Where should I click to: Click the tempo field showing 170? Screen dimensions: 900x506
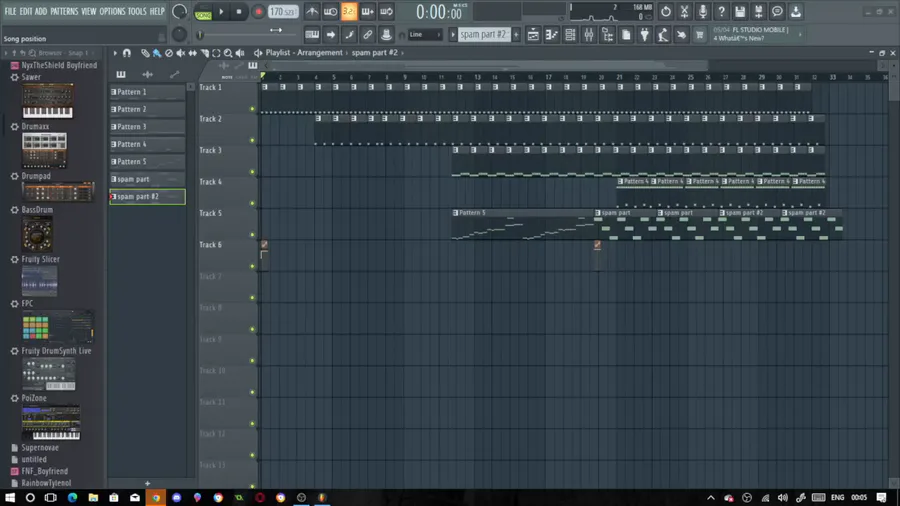283,11
